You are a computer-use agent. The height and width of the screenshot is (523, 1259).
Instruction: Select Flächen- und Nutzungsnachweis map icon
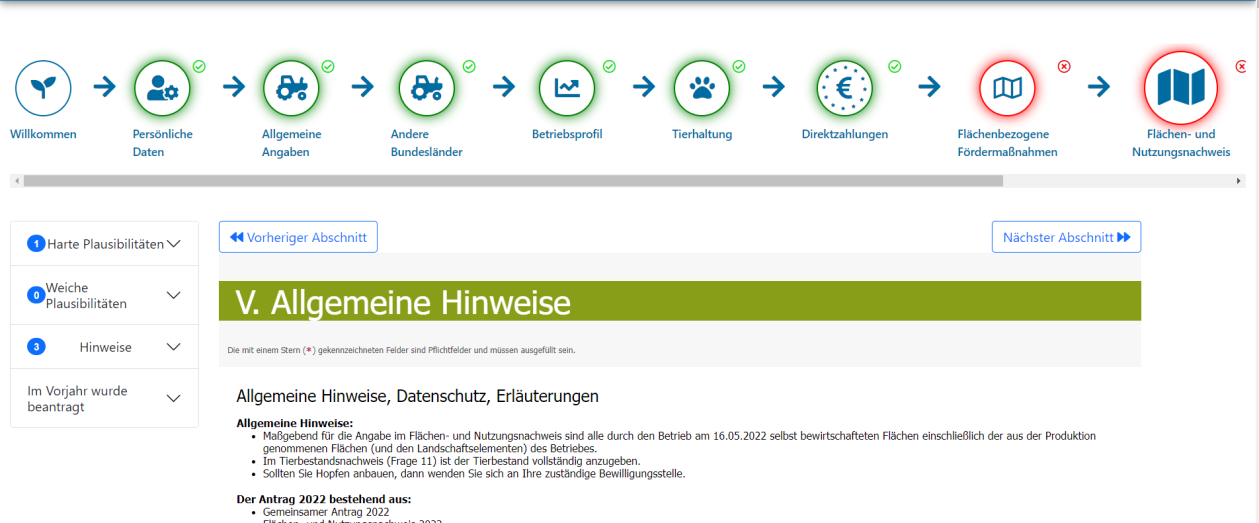pyautogui.click(x=1181, y=88)
